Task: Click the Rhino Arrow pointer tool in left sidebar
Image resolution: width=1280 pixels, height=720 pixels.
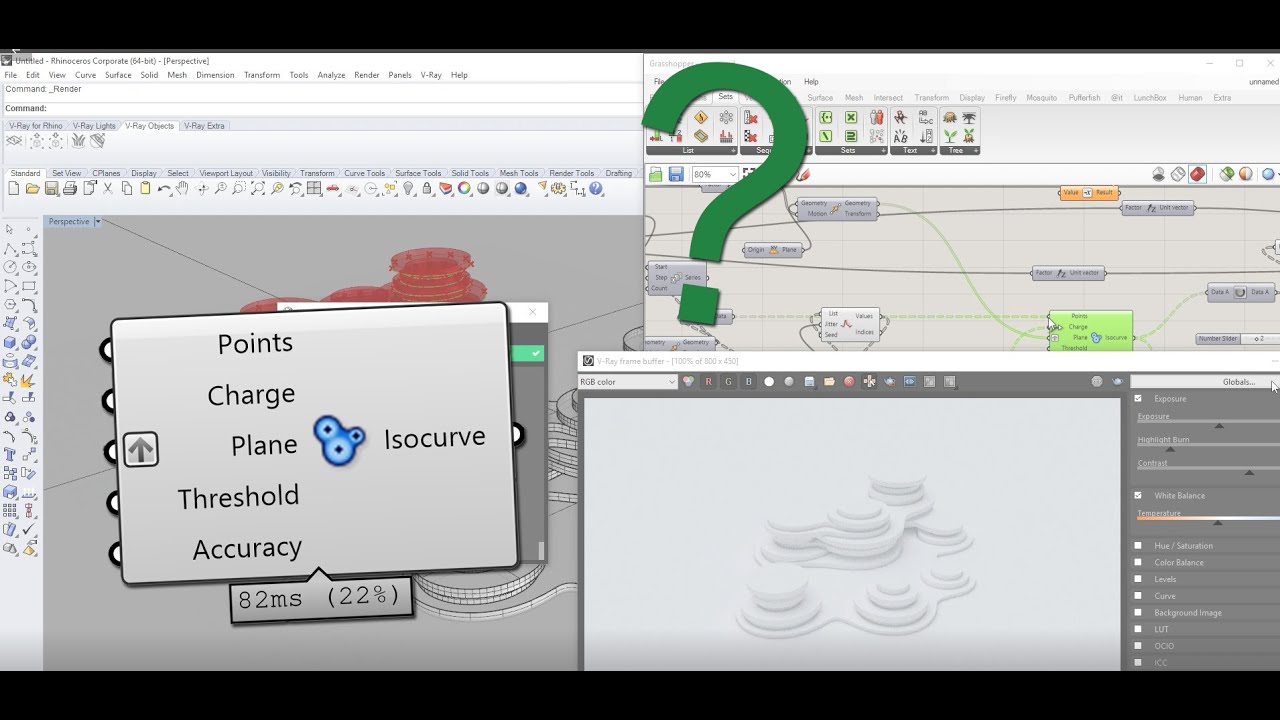Action: click(9, 230)
